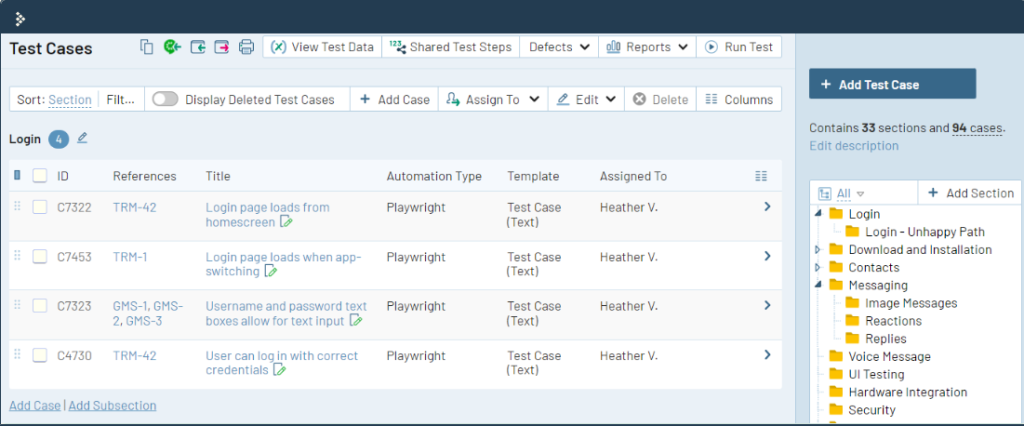Click the export cases icon with pink arrow
The width and height of the screenshot is (1024, 426).
point(222,47)
